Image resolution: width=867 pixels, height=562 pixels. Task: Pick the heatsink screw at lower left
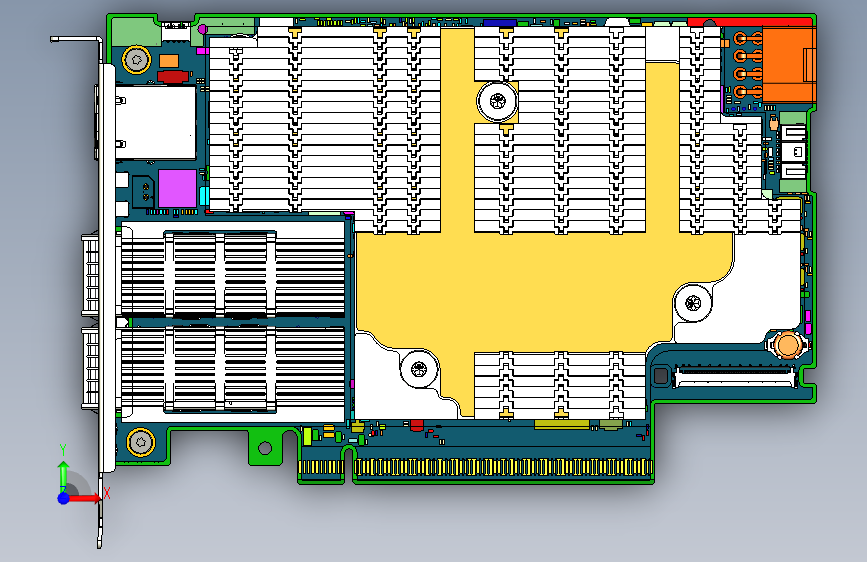tap(420, 368)
